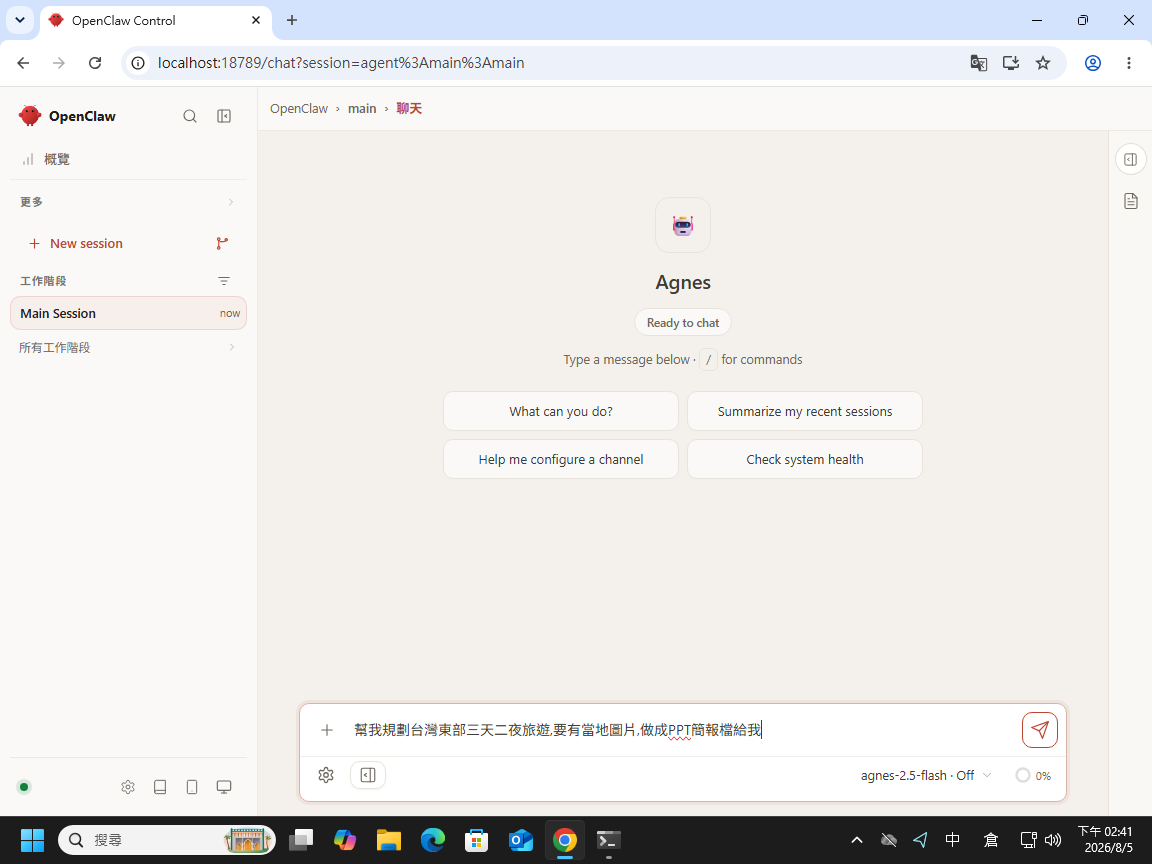This screenshot has height=864, width=1152.
Task: Click the Agnes robot avatar
Action: pos(683,225)
